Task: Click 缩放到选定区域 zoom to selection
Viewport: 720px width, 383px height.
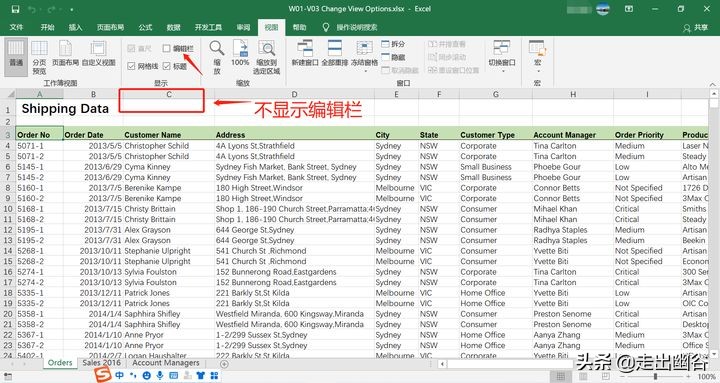Action: (266, 57)
